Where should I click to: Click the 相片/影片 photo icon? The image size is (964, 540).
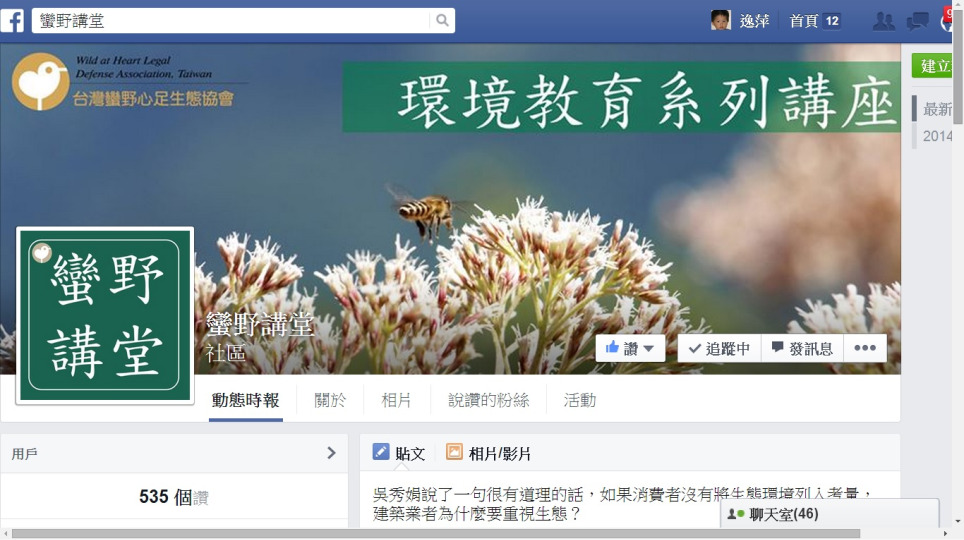point(454,452)
